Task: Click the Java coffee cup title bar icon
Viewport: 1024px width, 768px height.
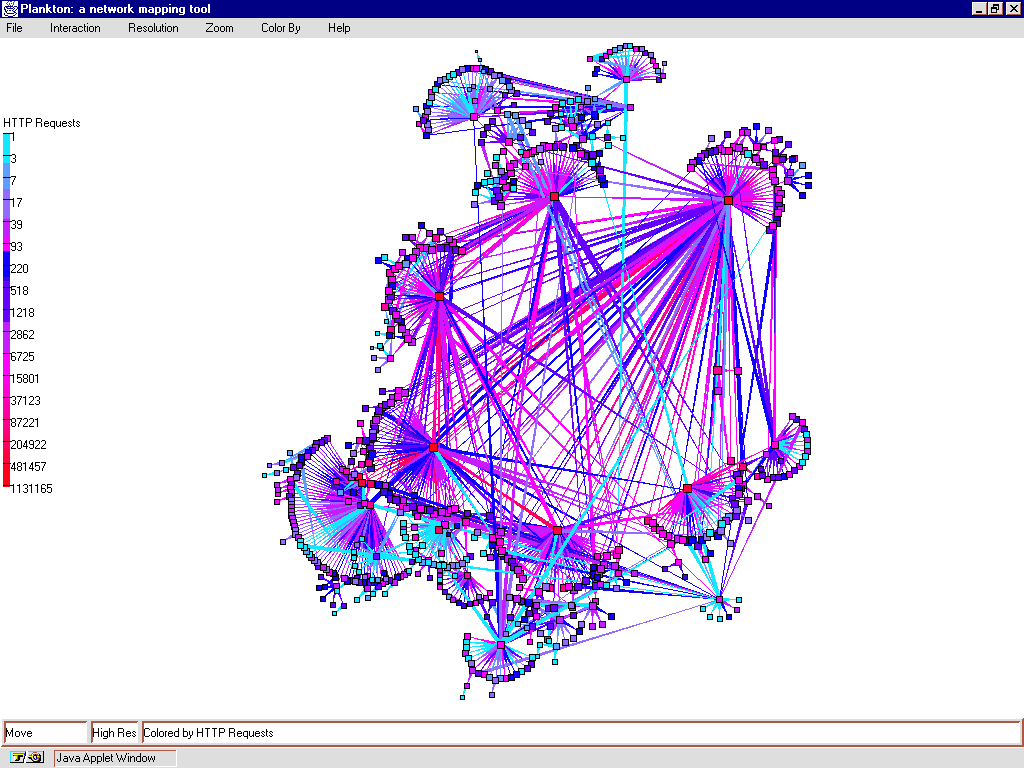Action: (9, 9)
